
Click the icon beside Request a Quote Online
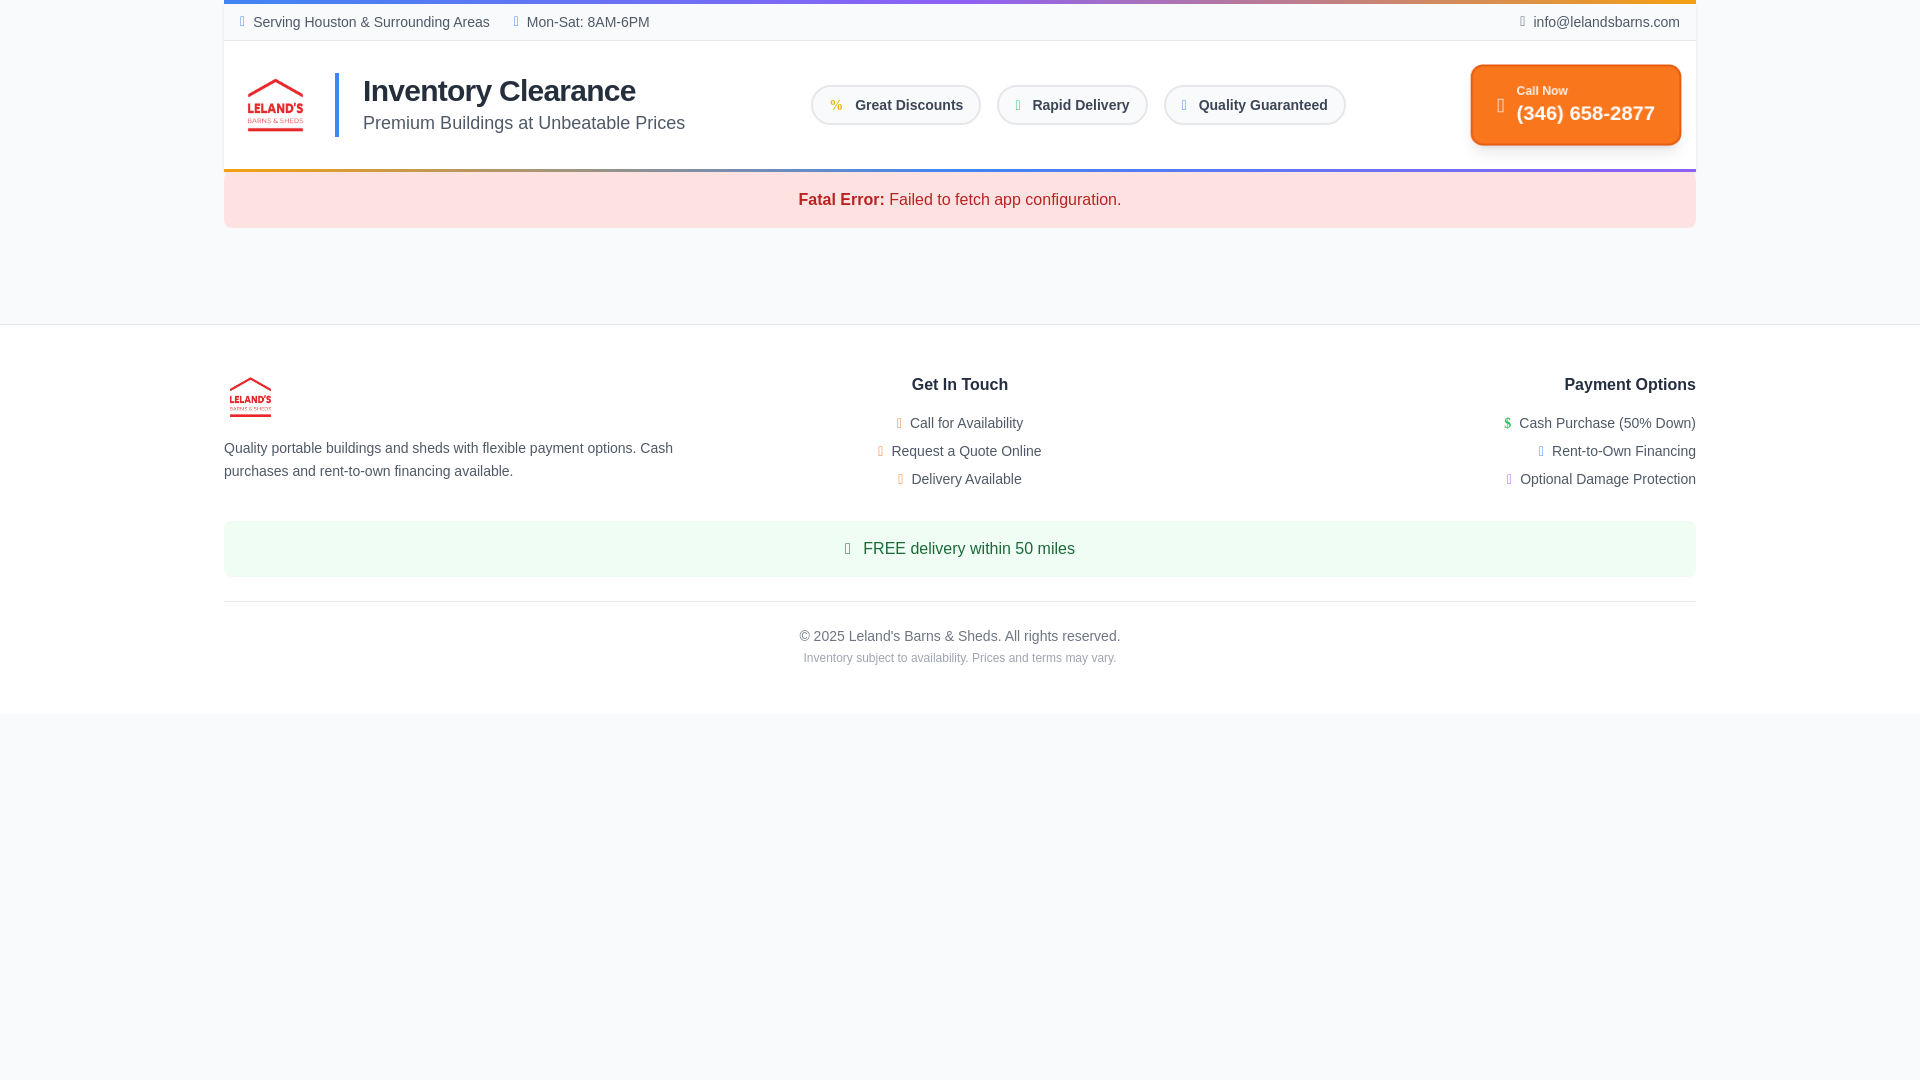[881, 451]
